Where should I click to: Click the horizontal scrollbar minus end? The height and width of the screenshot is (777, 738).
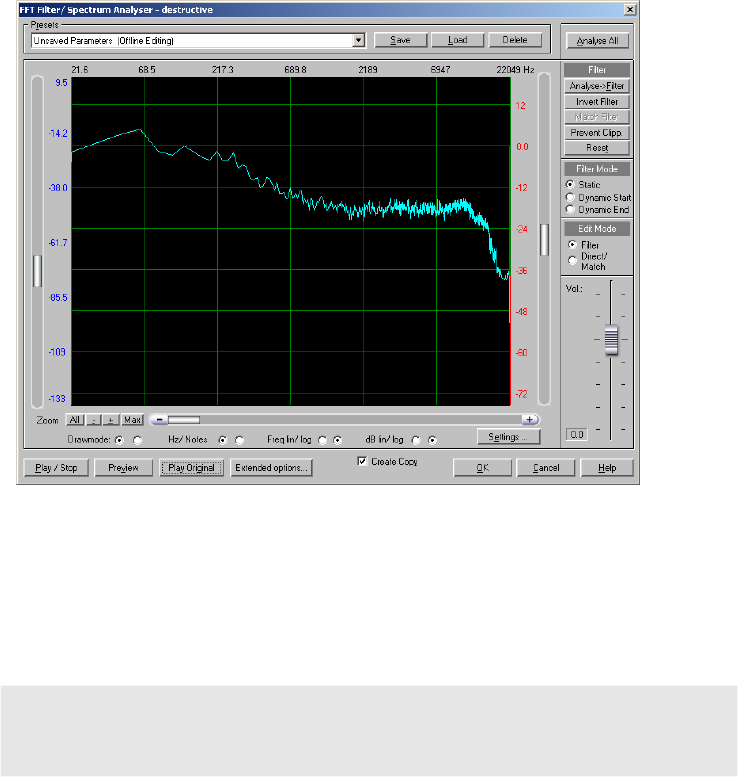[159, 420]
